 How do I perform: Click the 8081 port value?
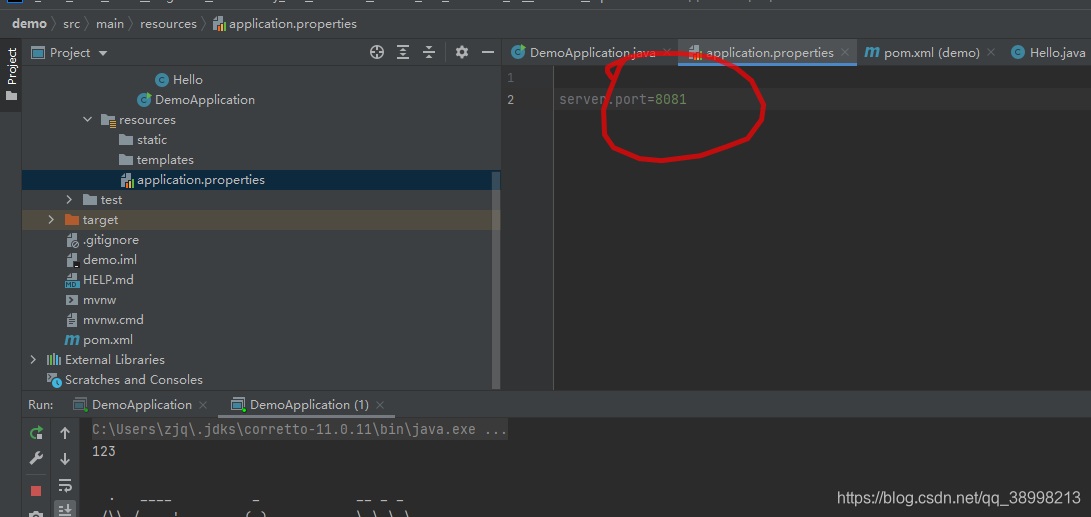click(x=671, y=100)
